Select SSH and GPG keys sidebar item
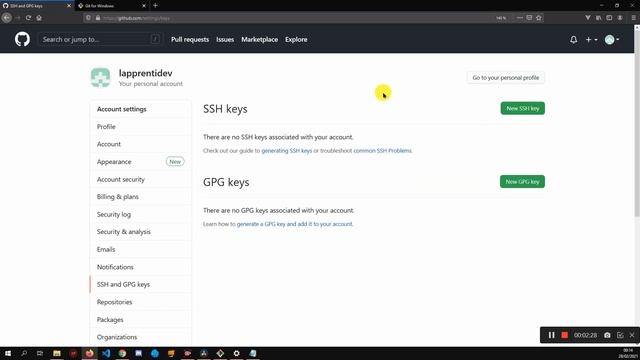The image size is (640, 360). [141, 284]
